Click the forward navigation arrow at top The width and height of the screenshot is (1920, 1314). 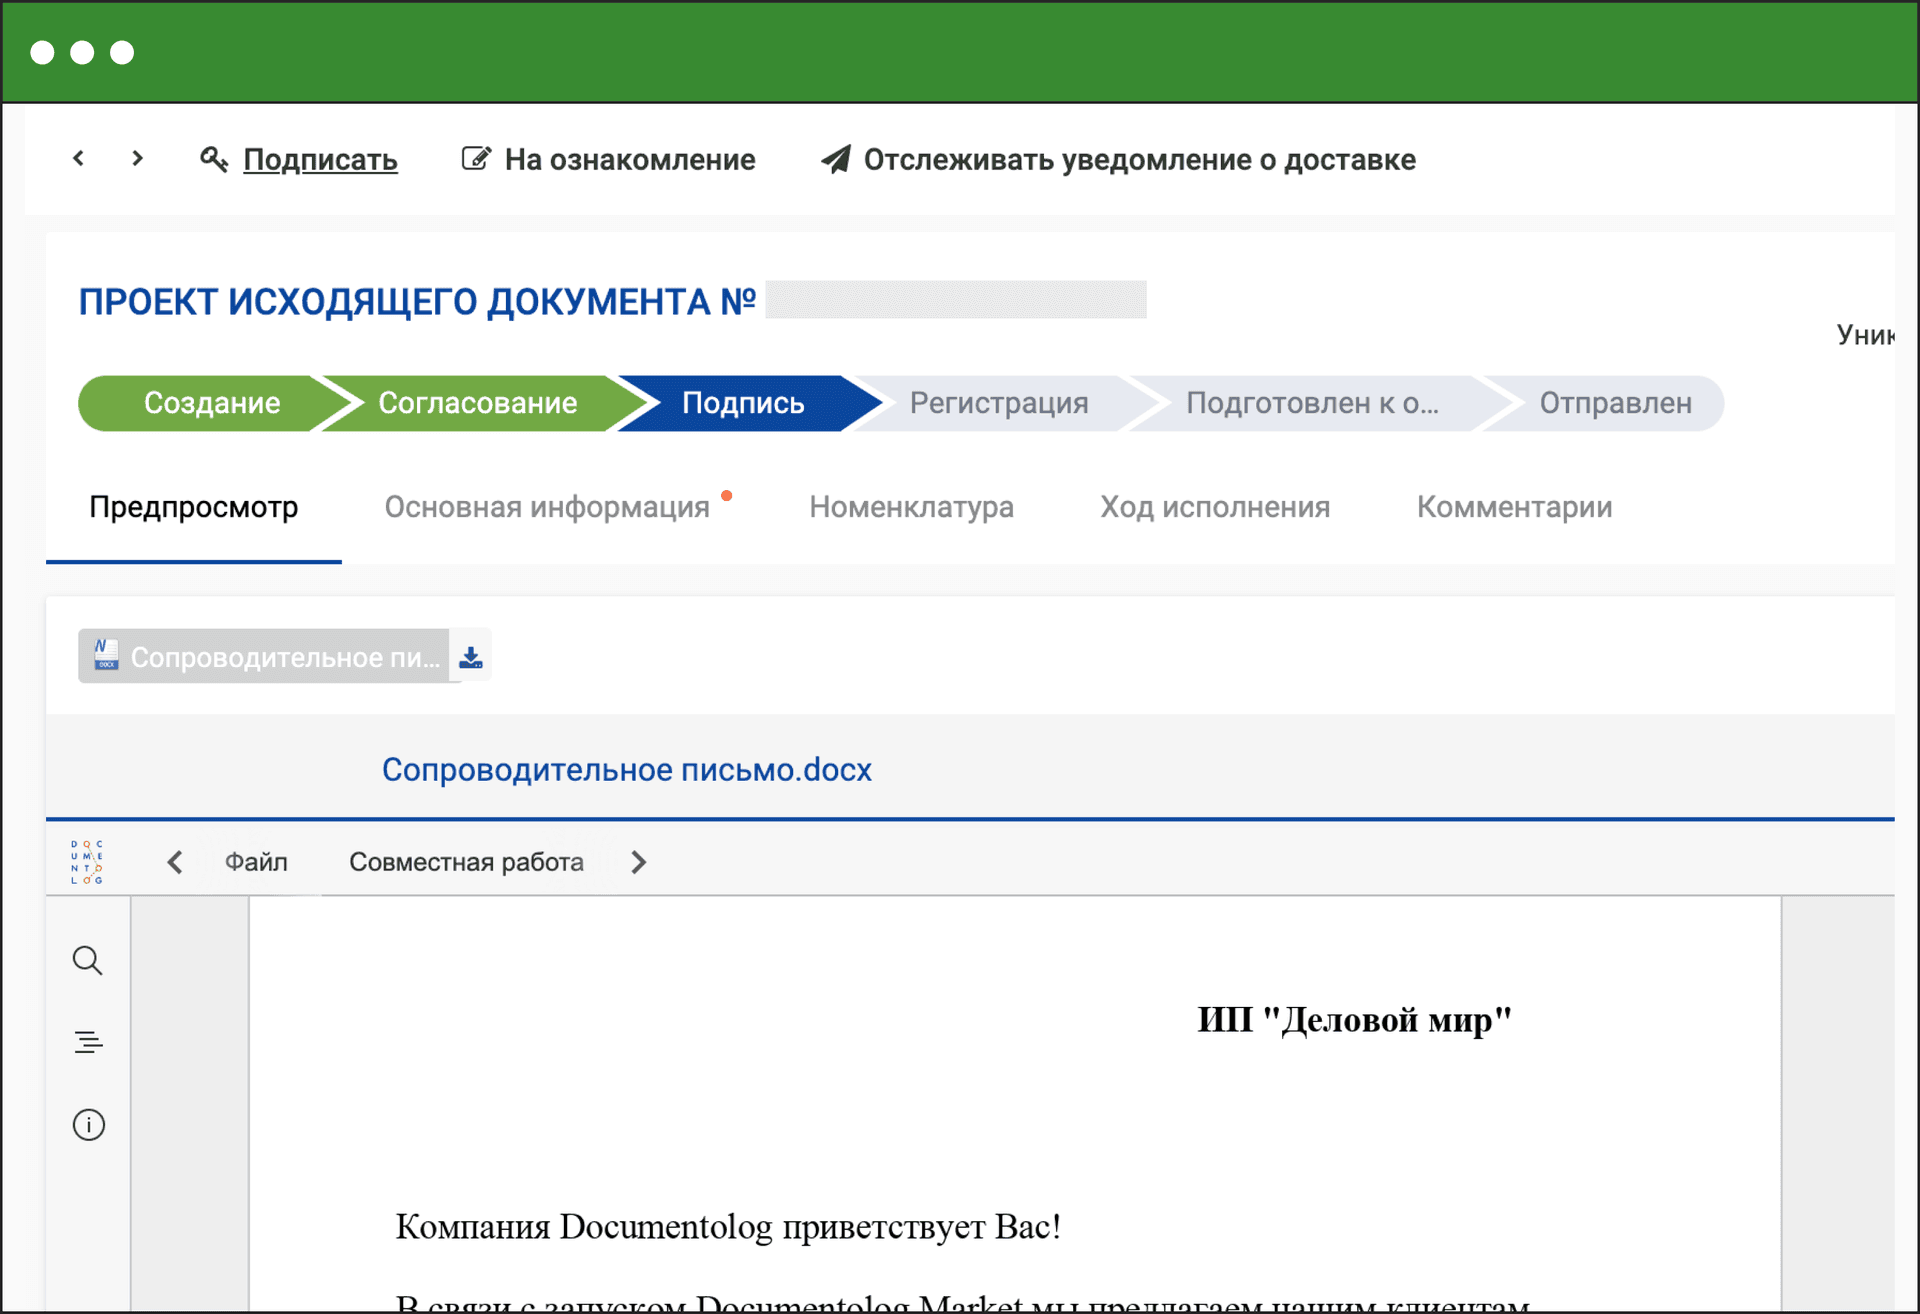click(137, 158)
